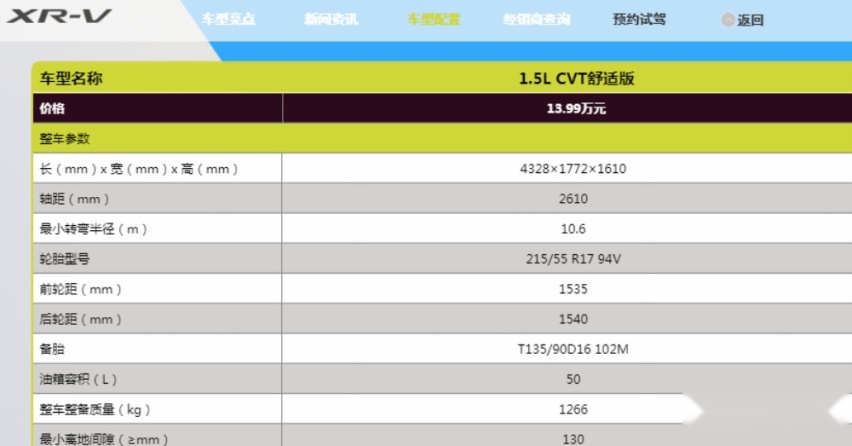Click the 整车参数 section header
Viewport: 852px width, 446px height.
pyautogui.click(x=64, y=139)
